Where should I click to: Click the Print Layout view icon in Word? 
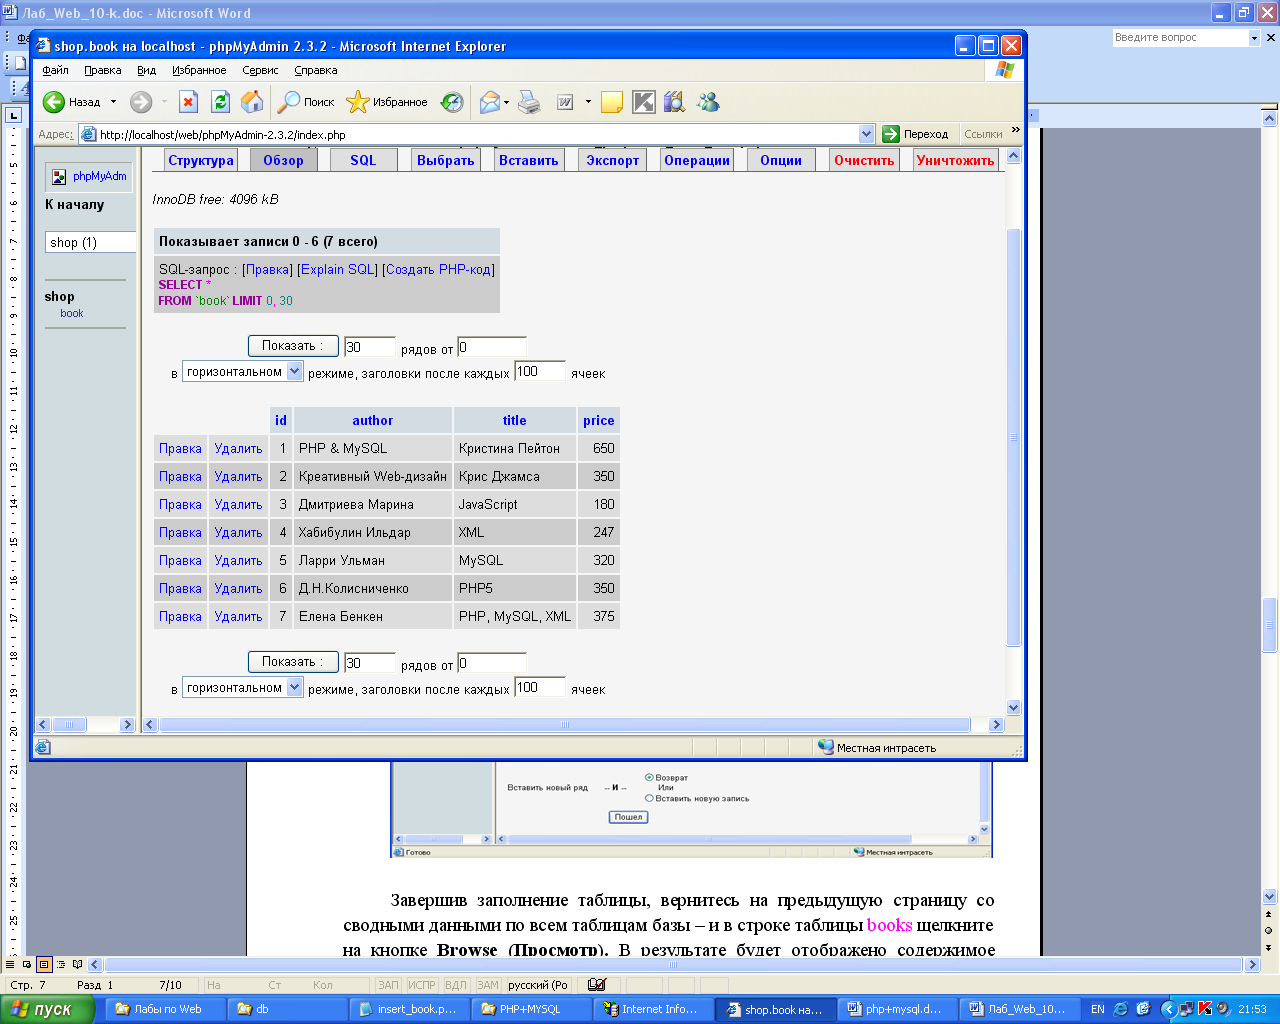coord(44,965)
